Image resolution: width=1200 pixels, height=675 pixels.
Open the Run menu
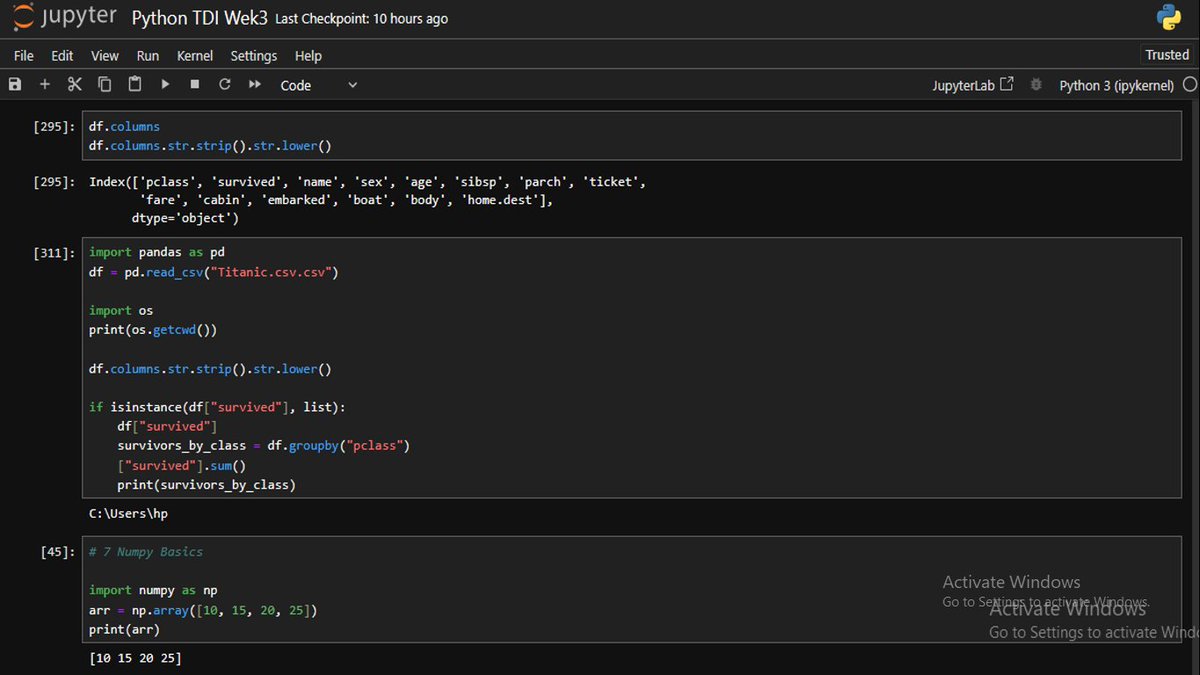point(148,56)
